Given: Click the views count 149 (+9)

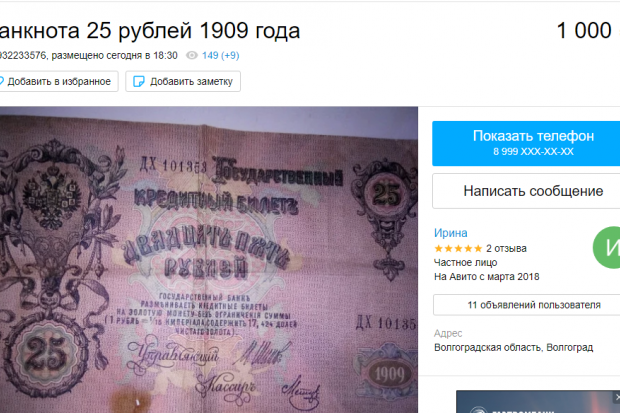Looking at the screenshot, I should tap(221, 55).
